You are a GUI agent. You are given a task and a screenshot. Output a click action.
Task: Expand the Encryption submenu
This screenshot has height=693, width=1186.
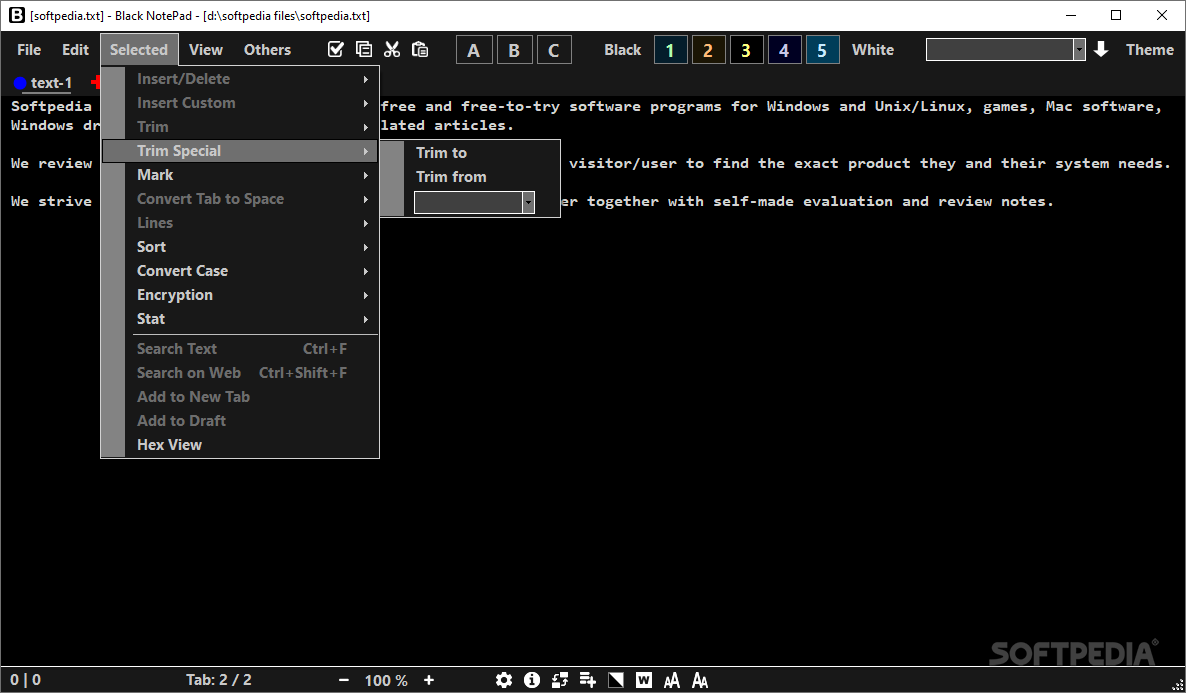[x=241, y=295]
